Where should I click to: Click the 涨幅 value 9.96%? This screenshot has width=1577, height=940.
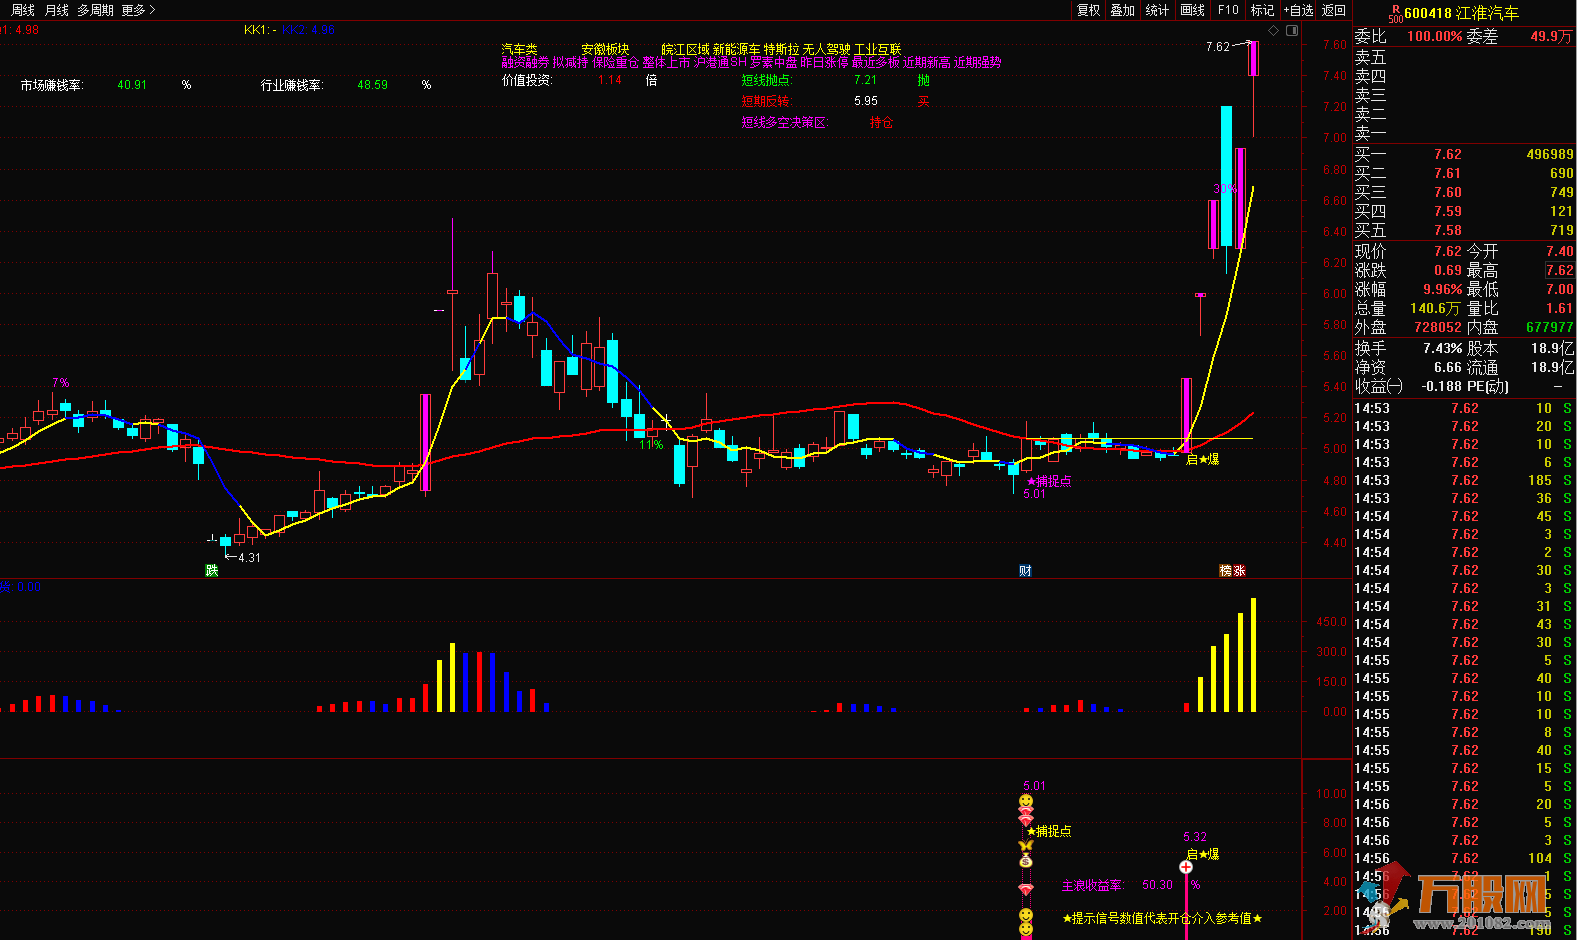pyautogui.click(x=1442, y=290)
